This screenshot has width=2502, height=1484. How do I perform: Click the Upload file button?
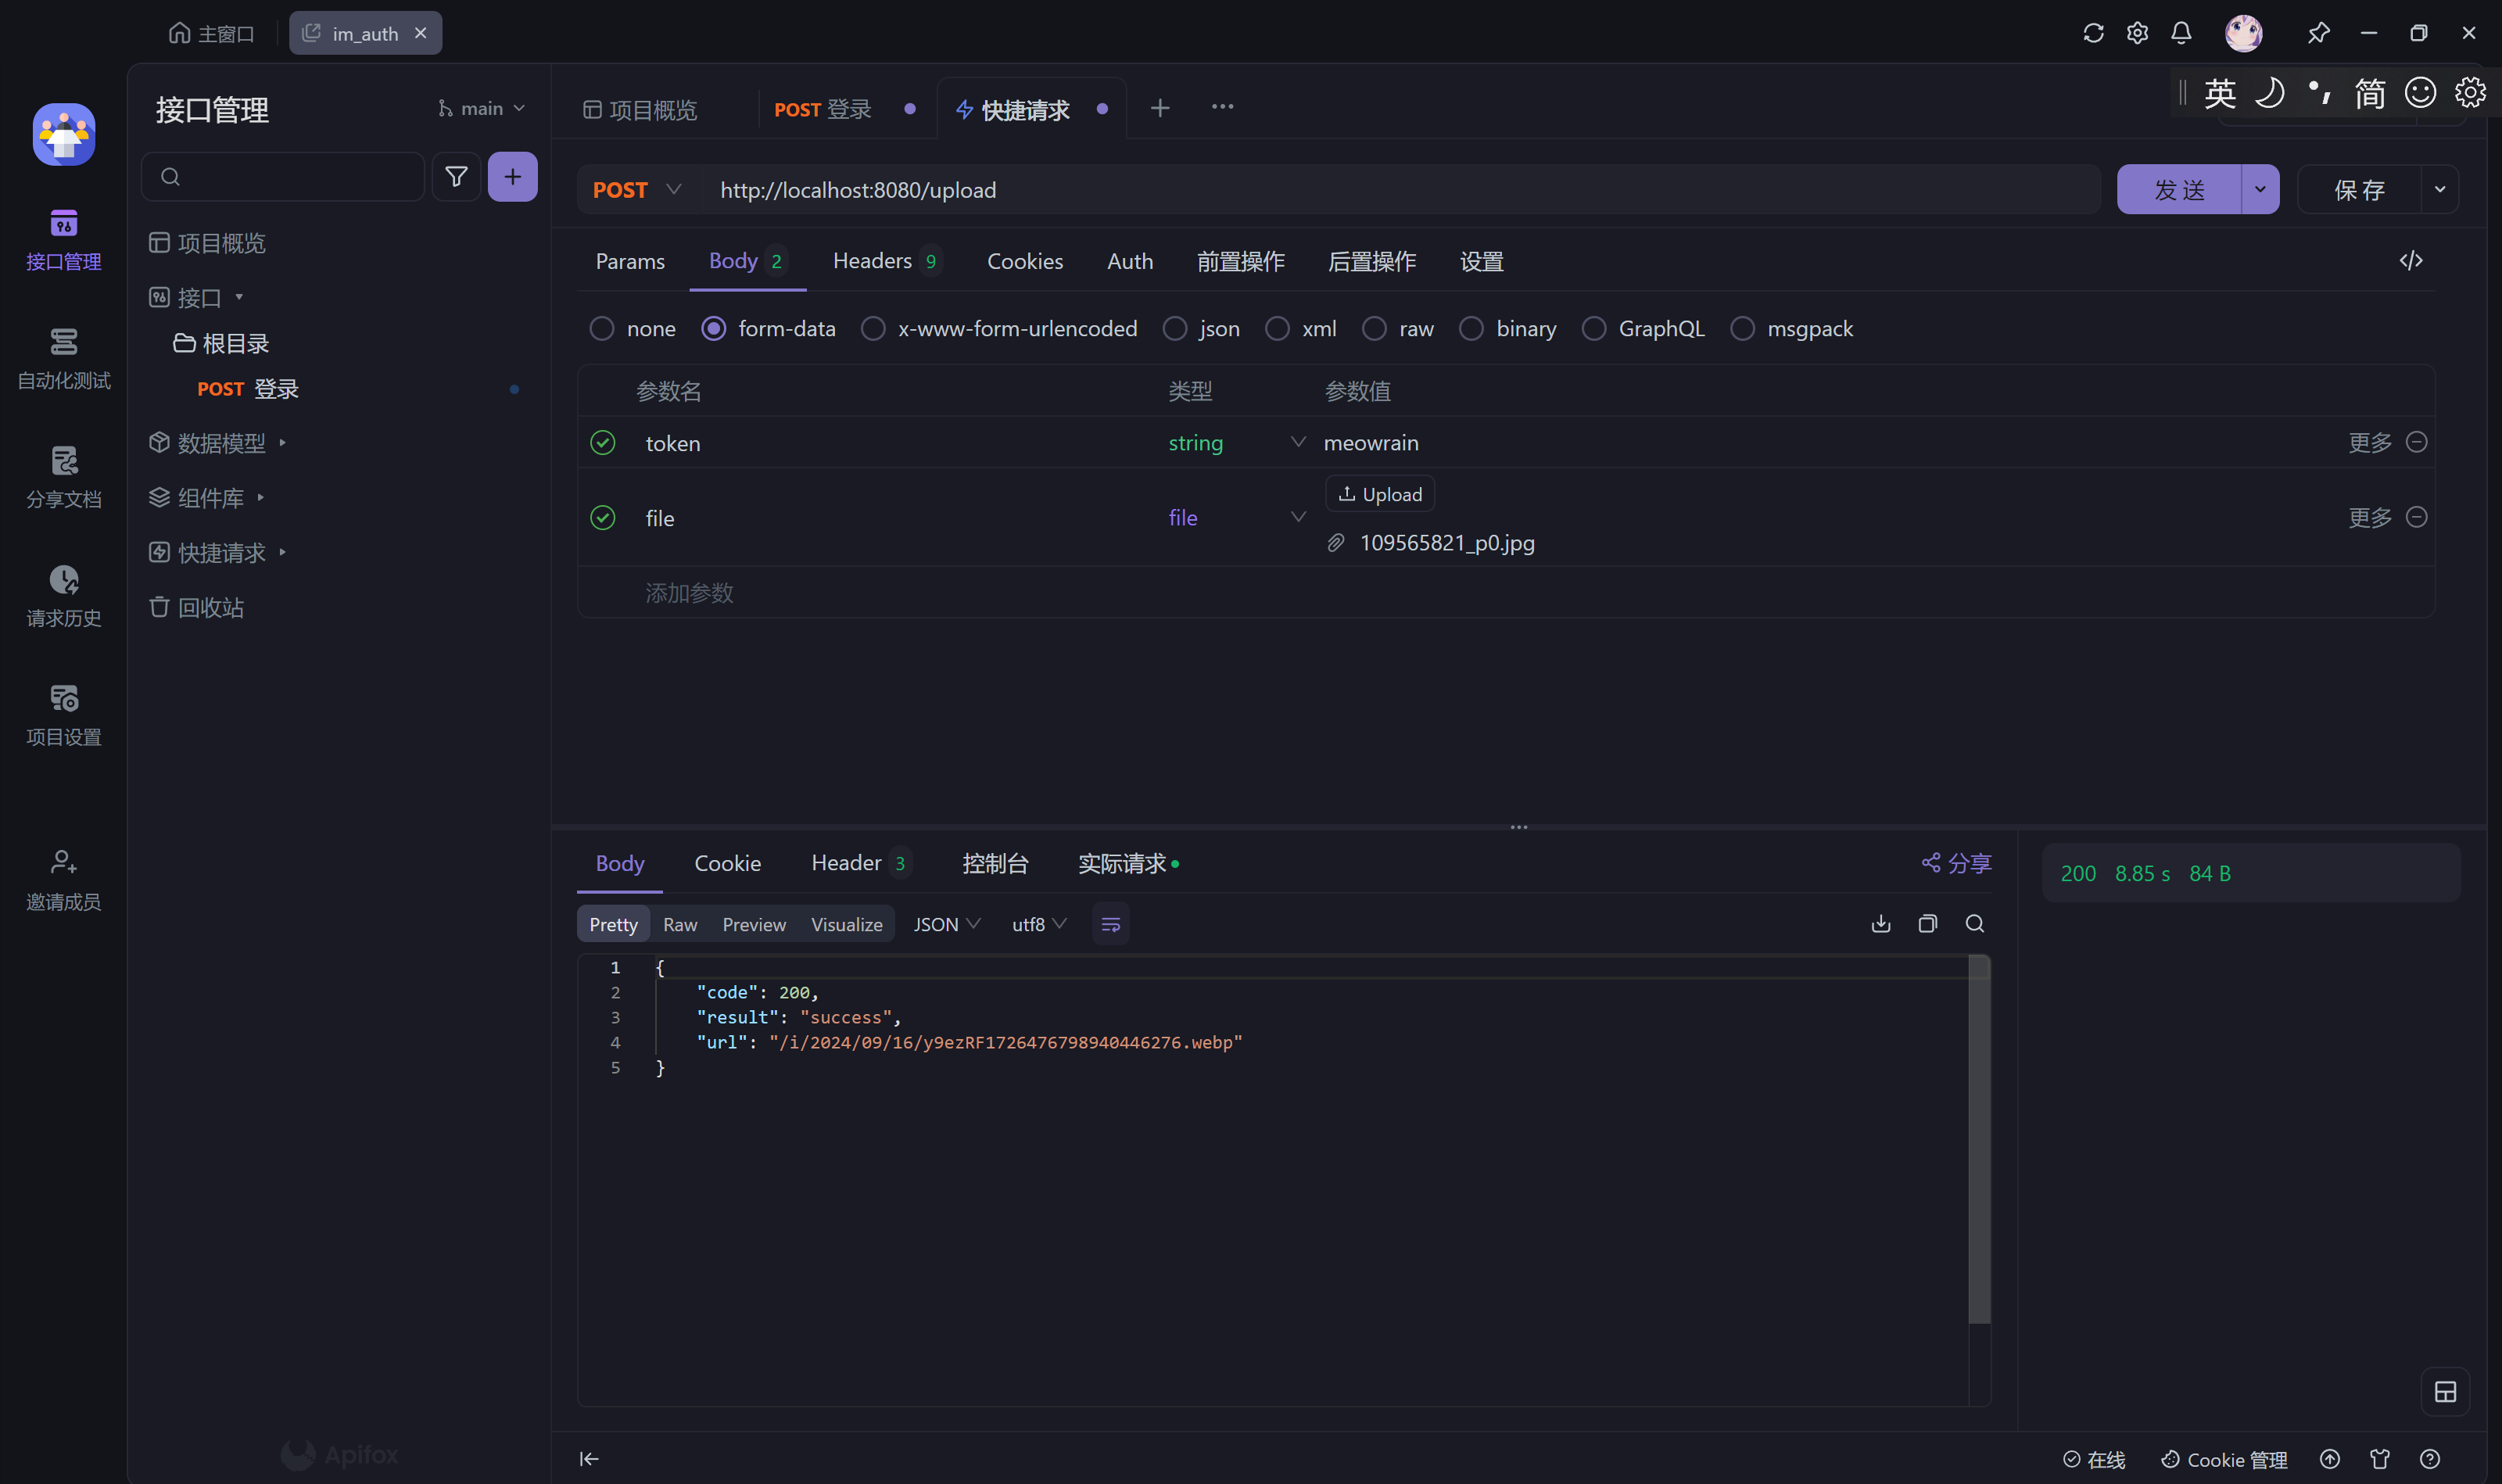[1380, 494]
